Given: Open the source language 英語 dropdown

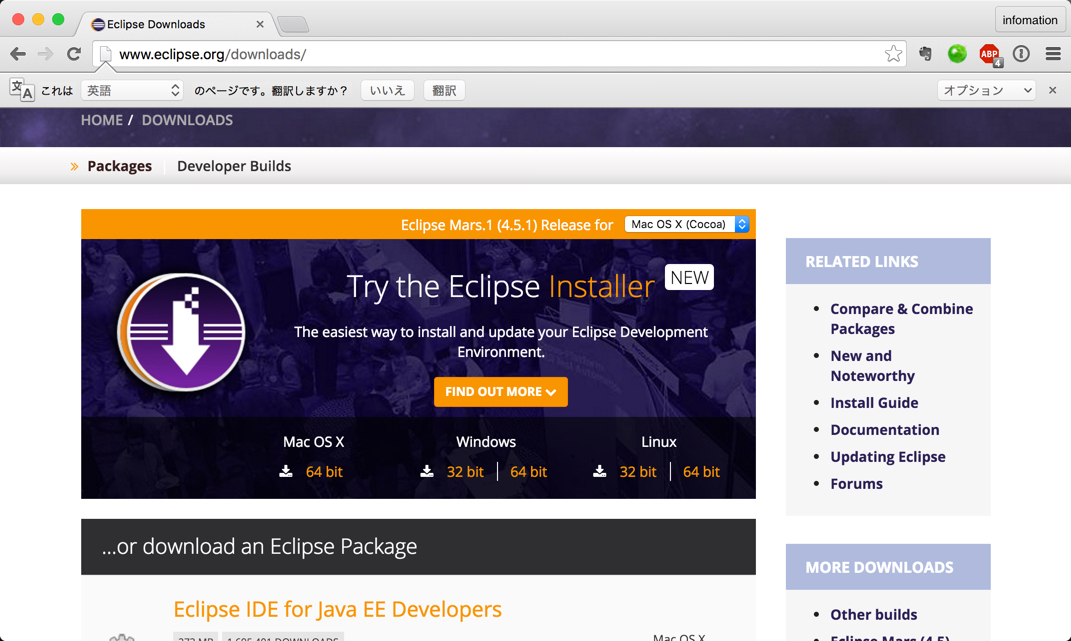Looking at the screenshot, I should tap(132, 90).
